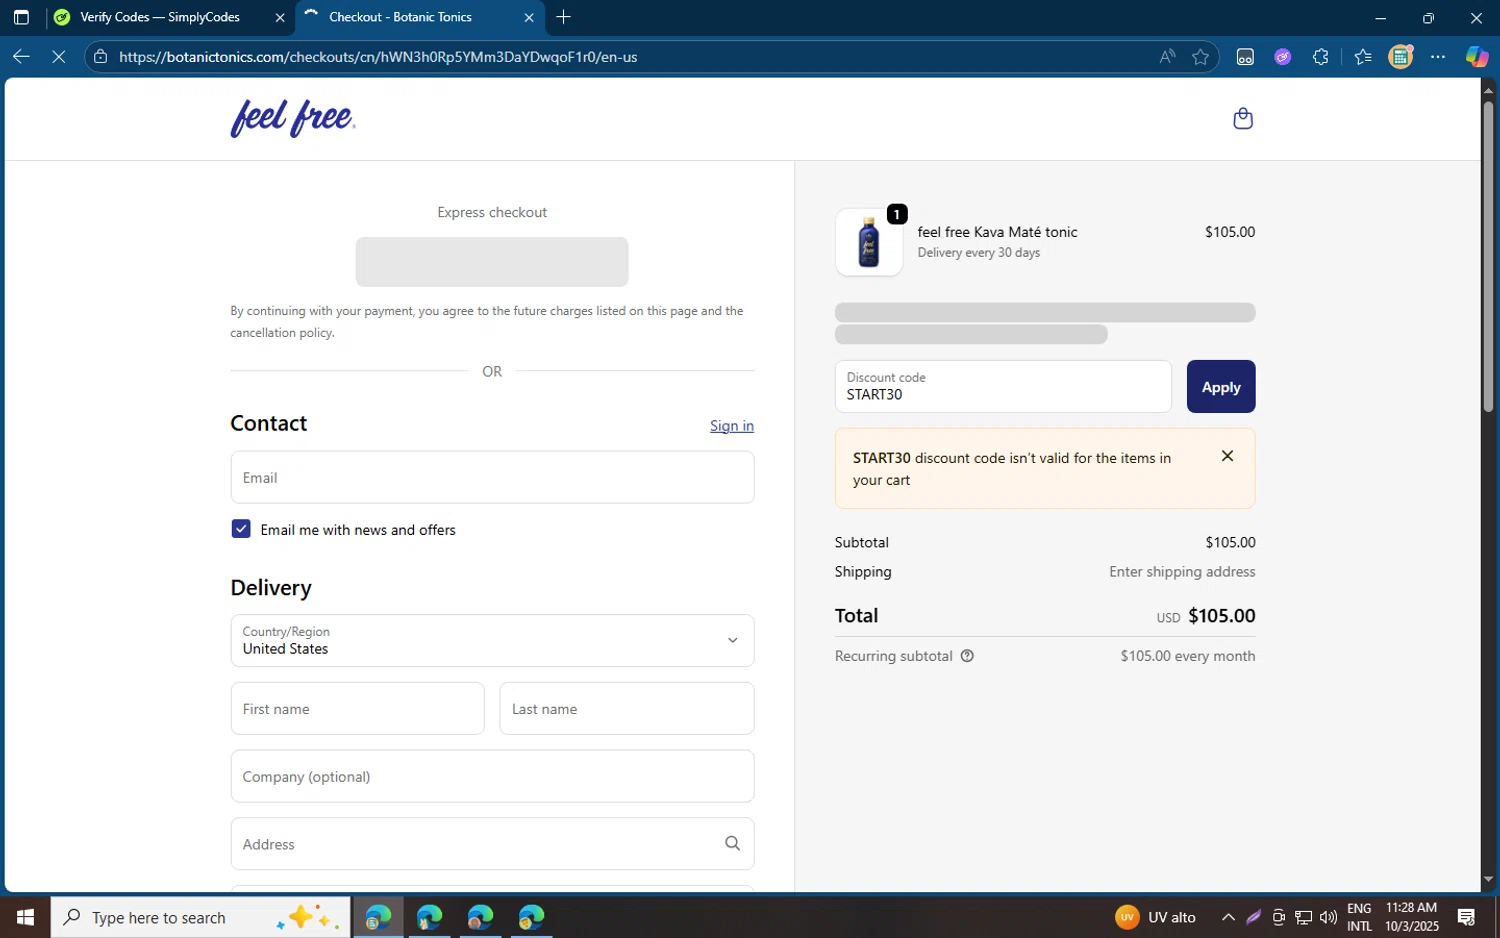Image resolution: width=1500 pixels, height=938 pixels.
Task: Switch to Verify Codes — SimplyCodes tab
Action: (x=160, y=17)
